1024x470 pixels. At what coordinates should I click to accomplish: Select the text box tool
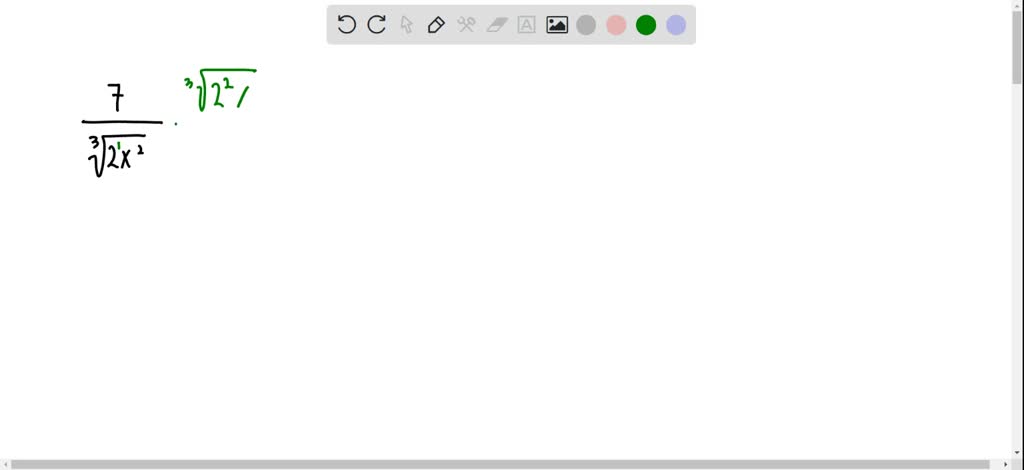[526, 25]
